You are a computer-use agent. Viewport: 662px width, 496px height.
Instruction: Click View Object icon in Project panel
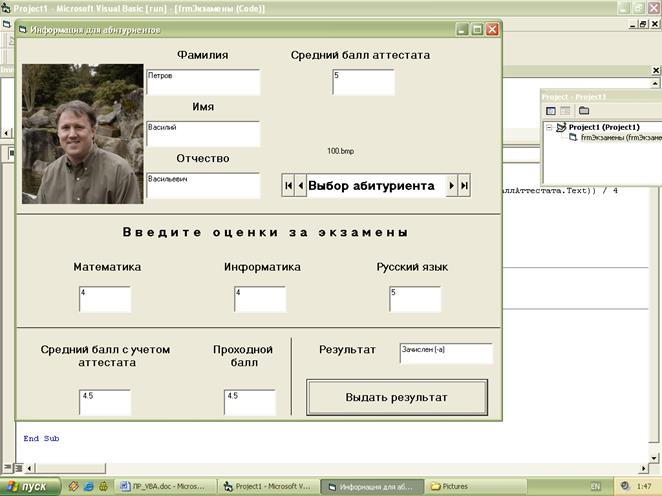(564, 111)
